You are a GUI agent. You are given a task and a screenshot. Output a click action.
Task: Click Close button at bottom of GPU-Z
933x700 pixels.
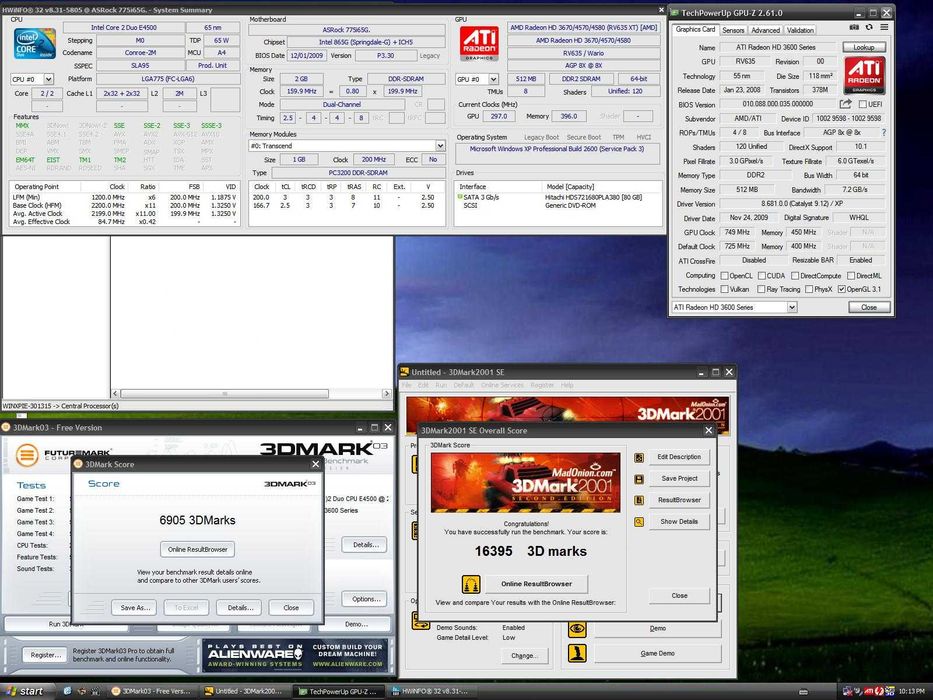coord(869,307)
